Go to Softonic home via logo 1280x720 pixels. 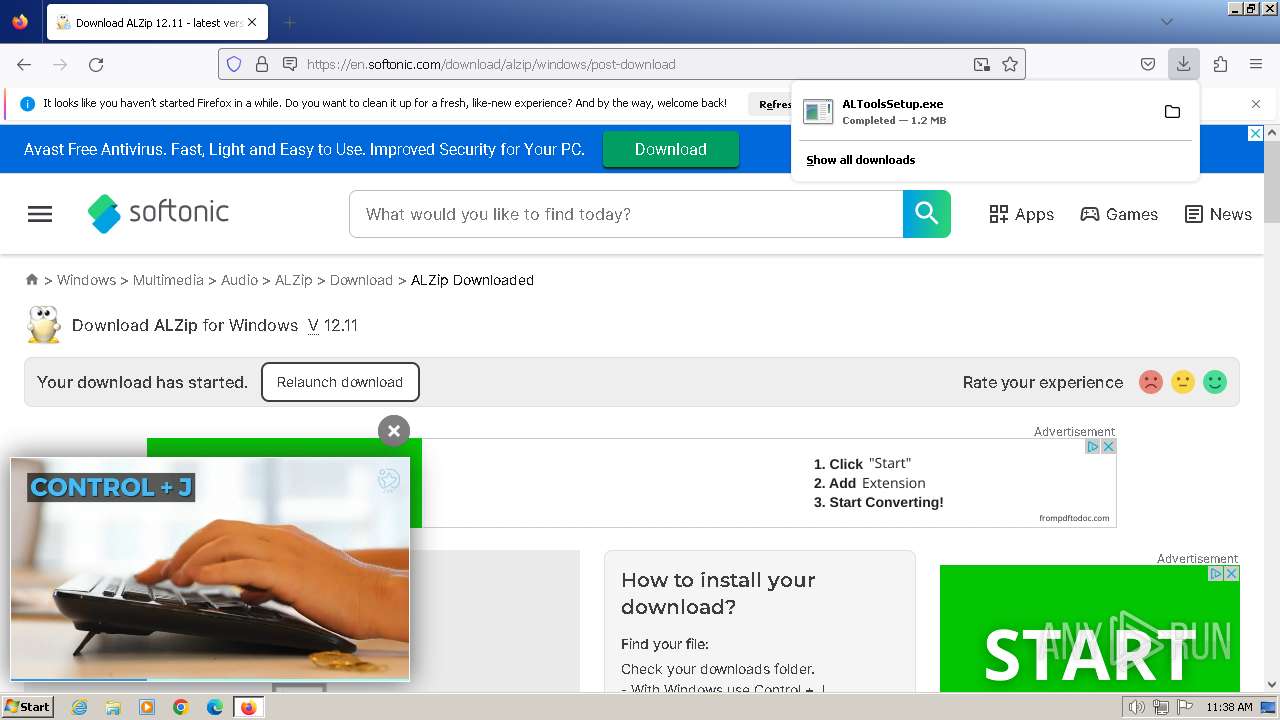(158, 213)
